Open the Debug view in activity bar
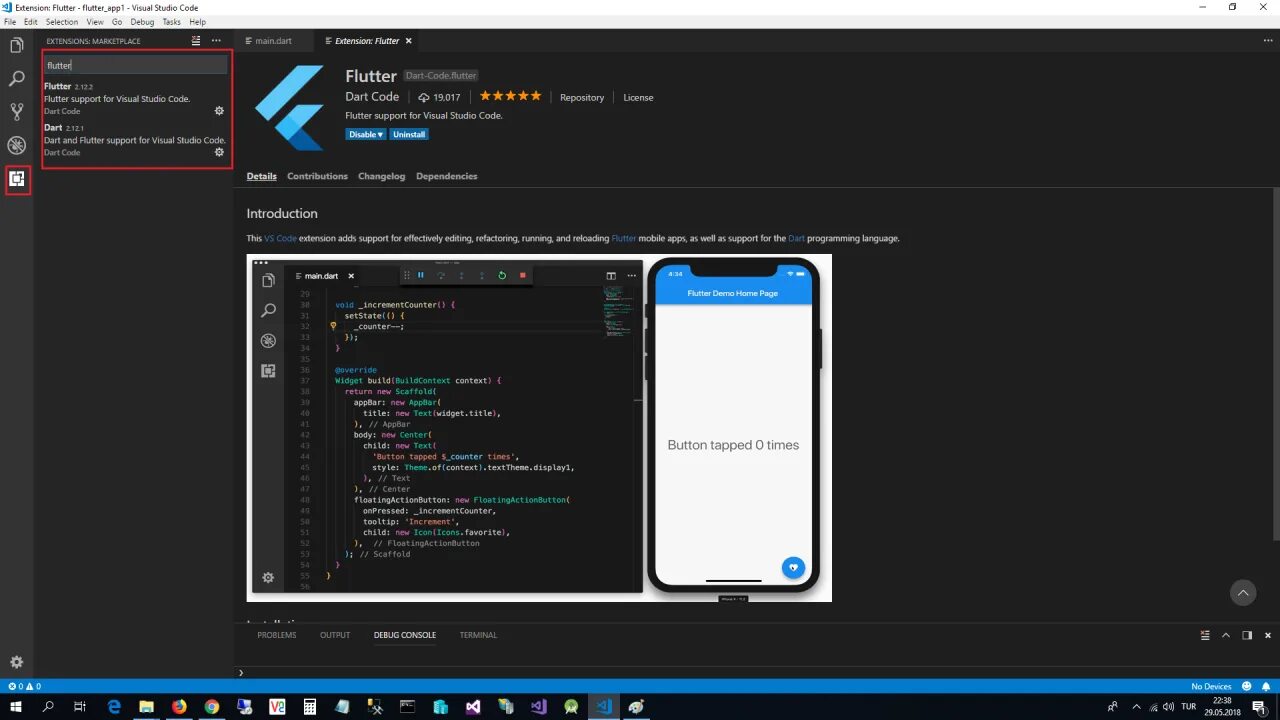The width and height of the screenshot is (1280, 720). (x=16, y=146)
